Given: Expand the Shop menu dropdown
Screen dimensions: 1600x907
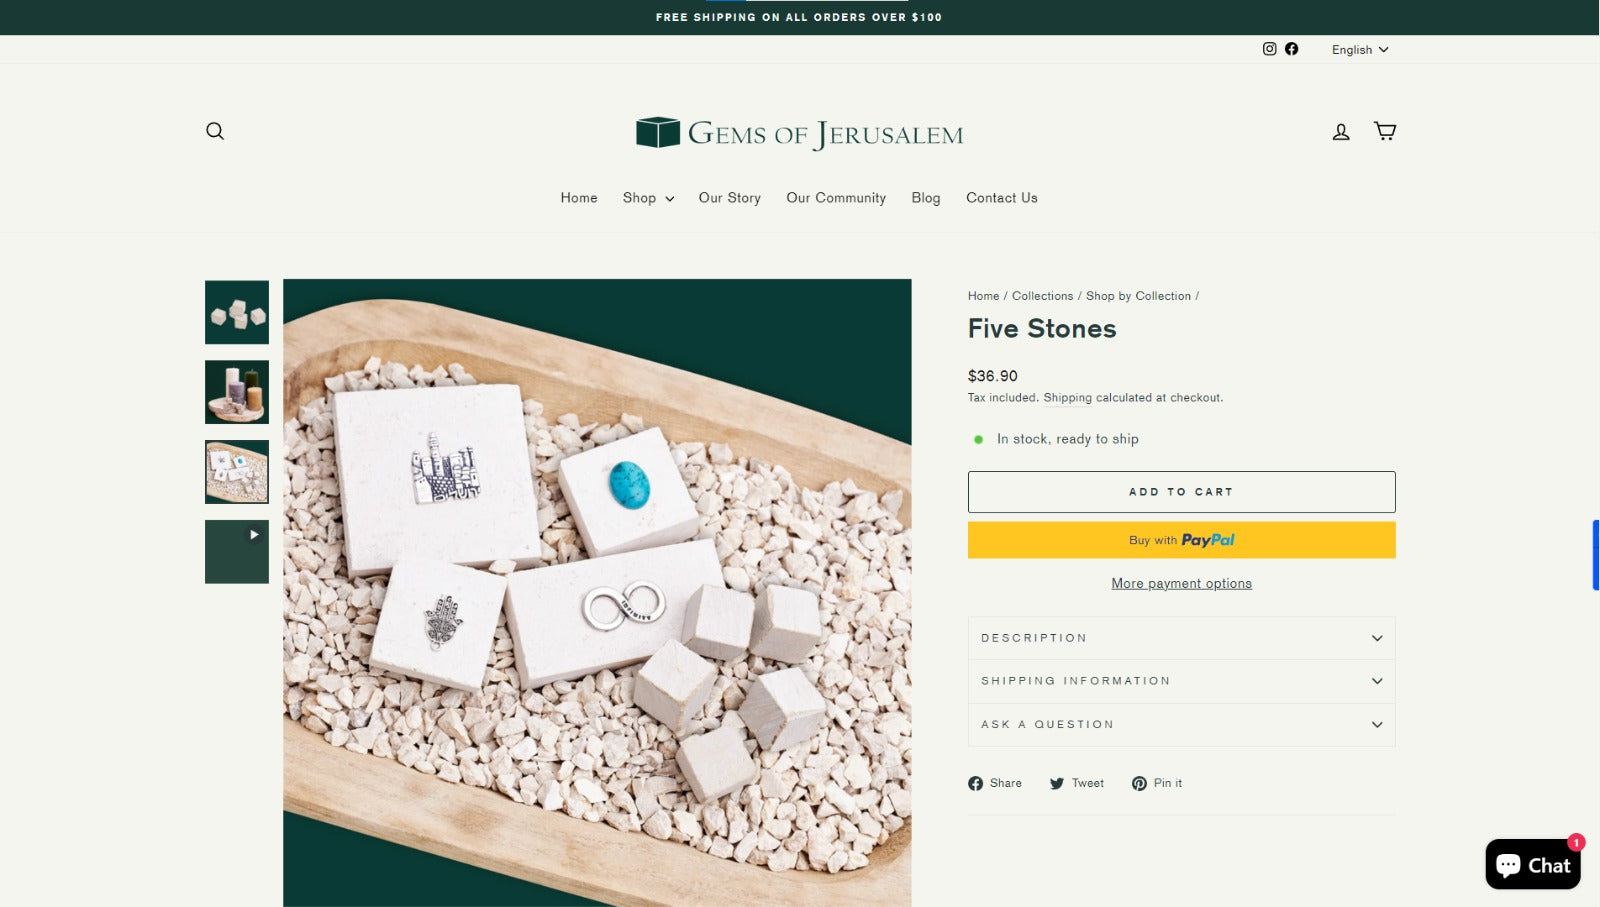Looking at the screenshot, I should click(x=648, y=198).
